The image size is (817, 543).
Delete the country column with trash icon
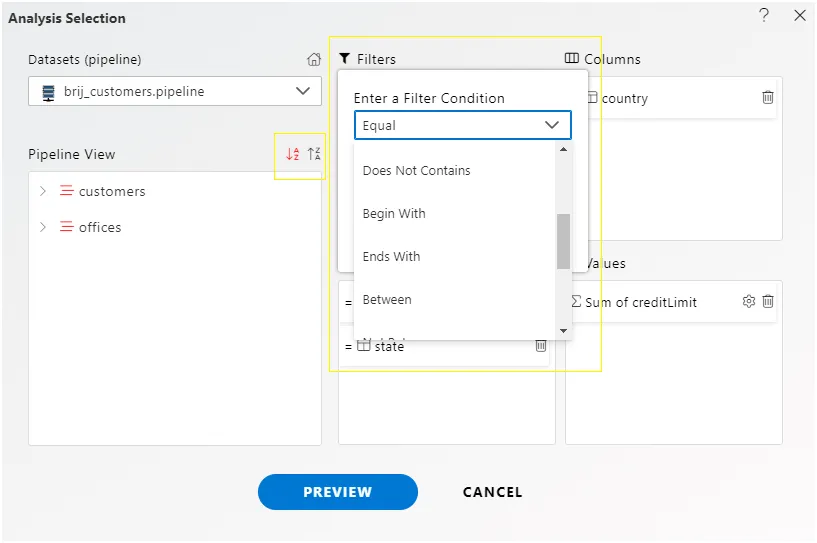click(x=768, y=98)
